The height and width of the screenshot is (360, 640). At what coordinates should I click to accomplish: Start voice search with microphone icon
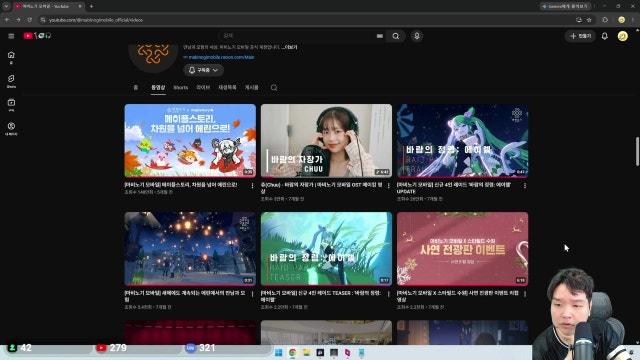click(417, 36)
